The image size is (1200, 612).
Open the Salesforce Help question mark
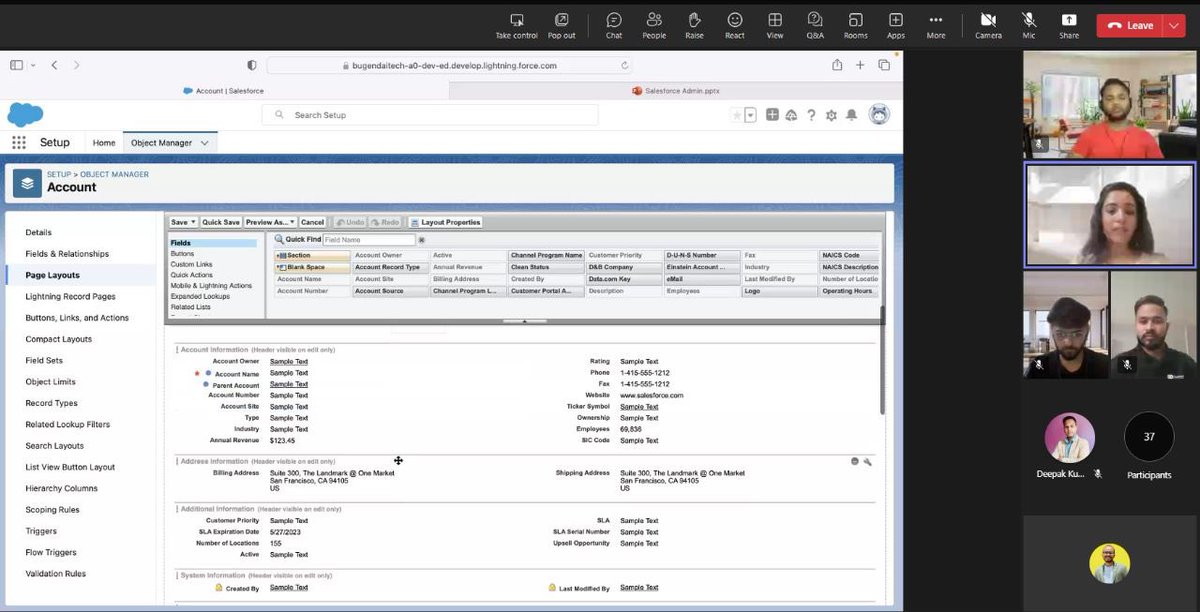tap(811, 115)
